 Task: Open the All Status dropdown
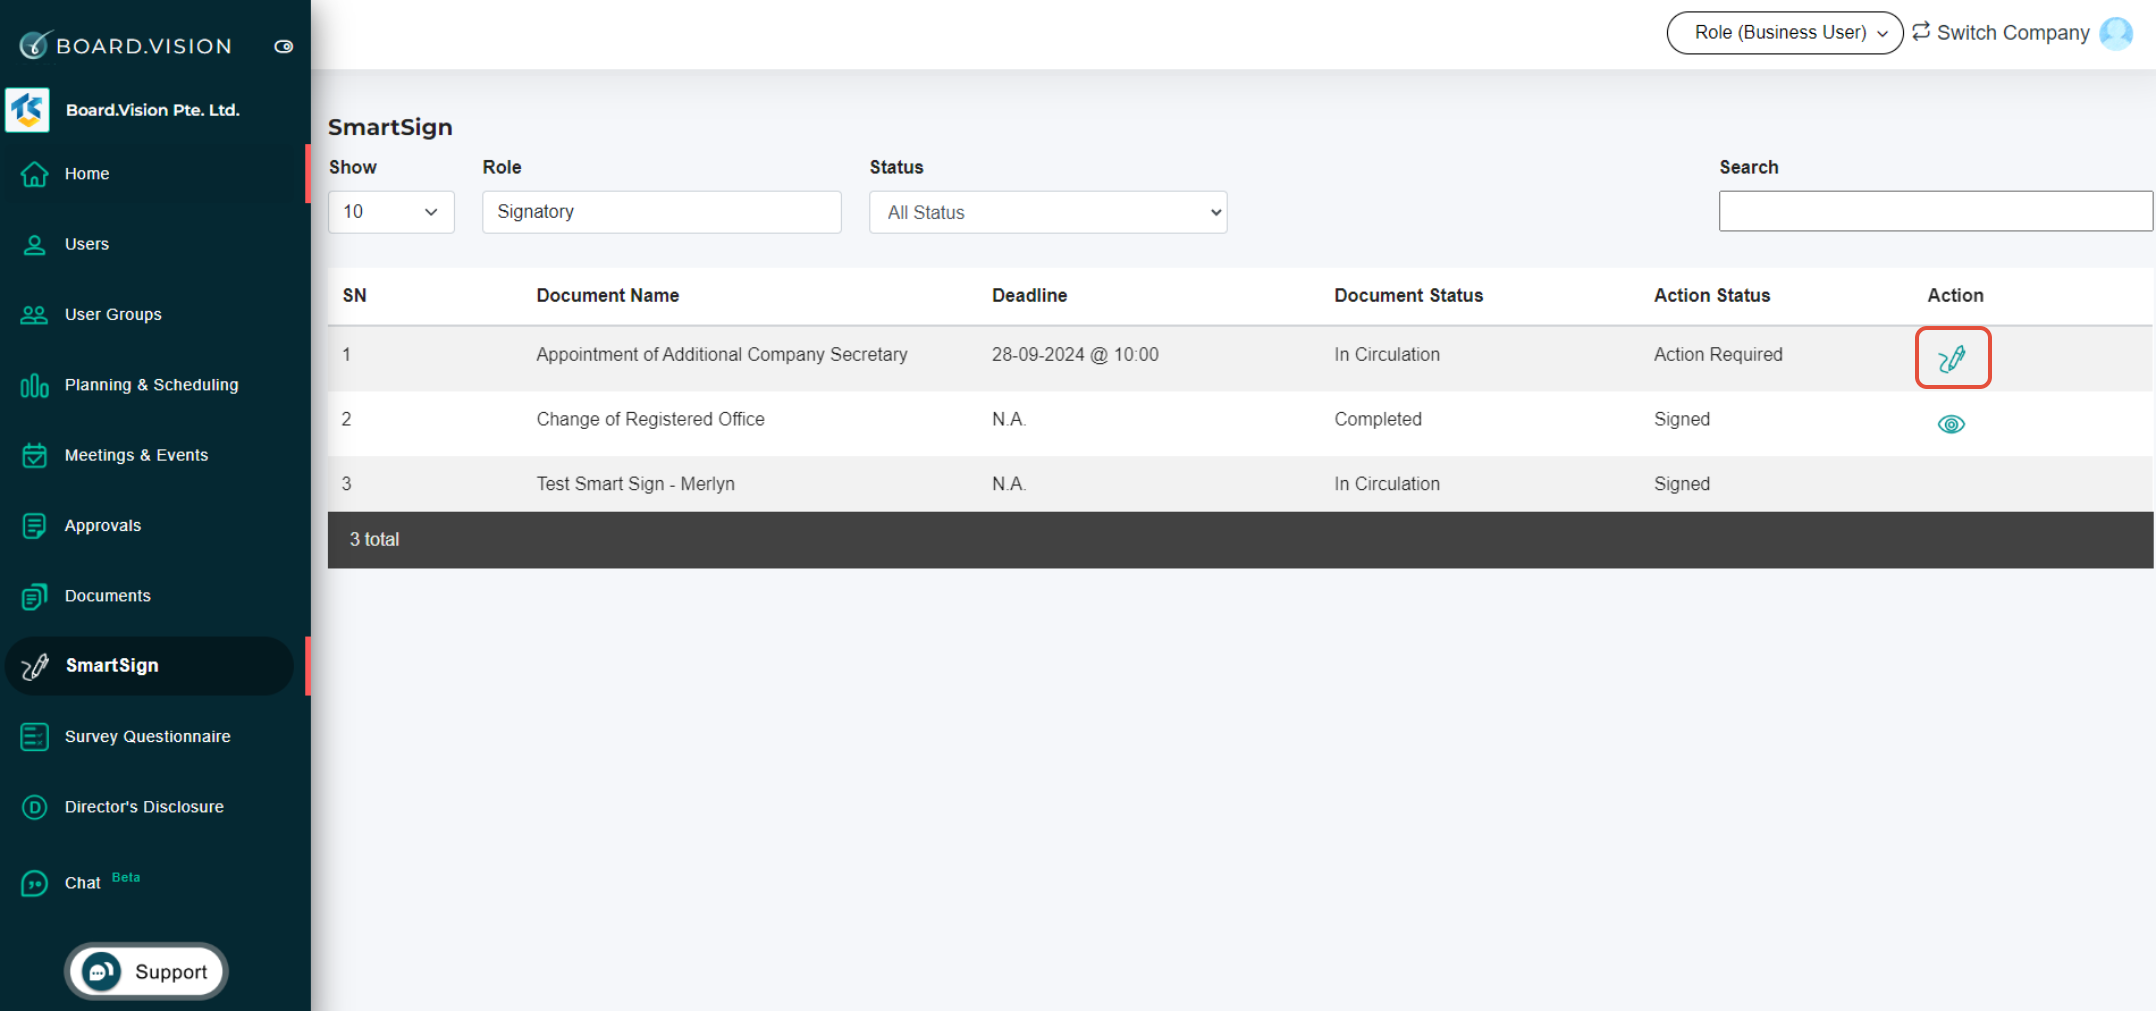(1048, 212)
